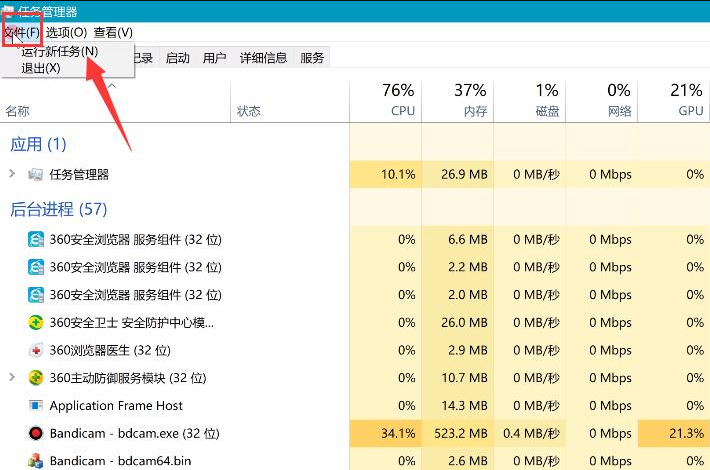
Task: Switch to the 详细信息 tab
Action: pos(263,58)
